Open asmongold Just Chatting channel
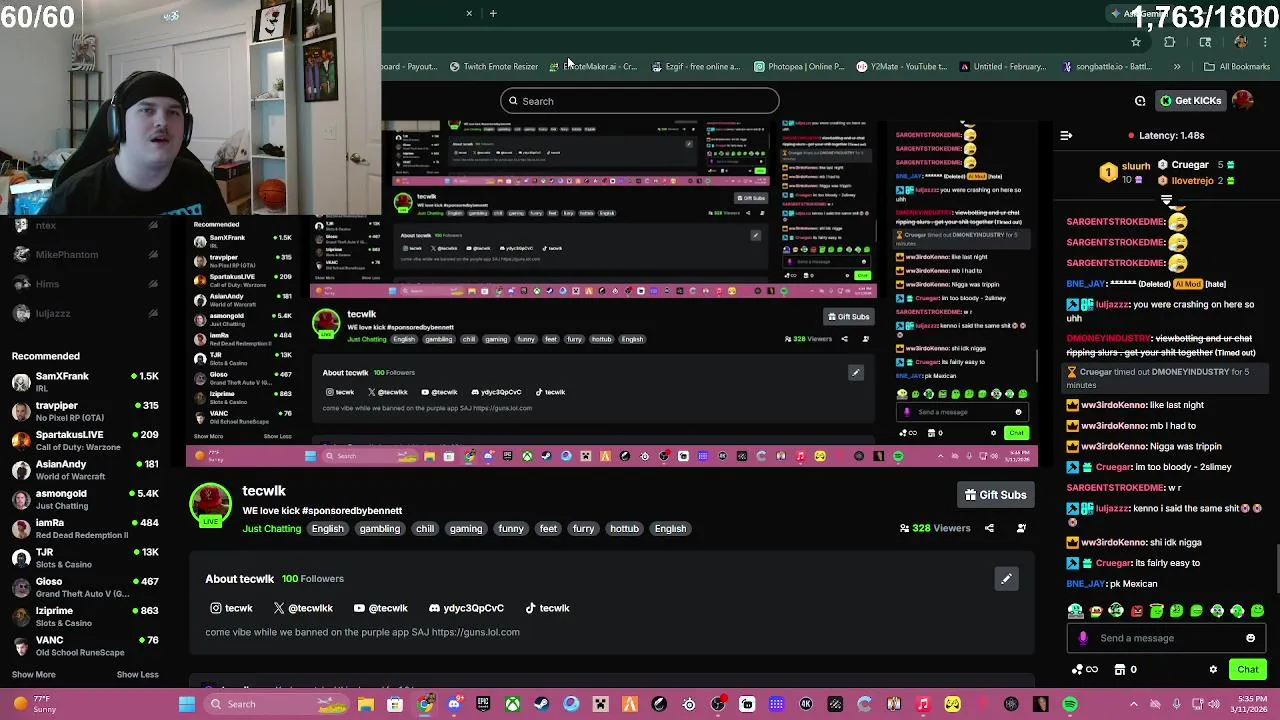Image resolution: width=1280 pixels, height=720 pixels. pyautogui.click(x=85, y=499)
